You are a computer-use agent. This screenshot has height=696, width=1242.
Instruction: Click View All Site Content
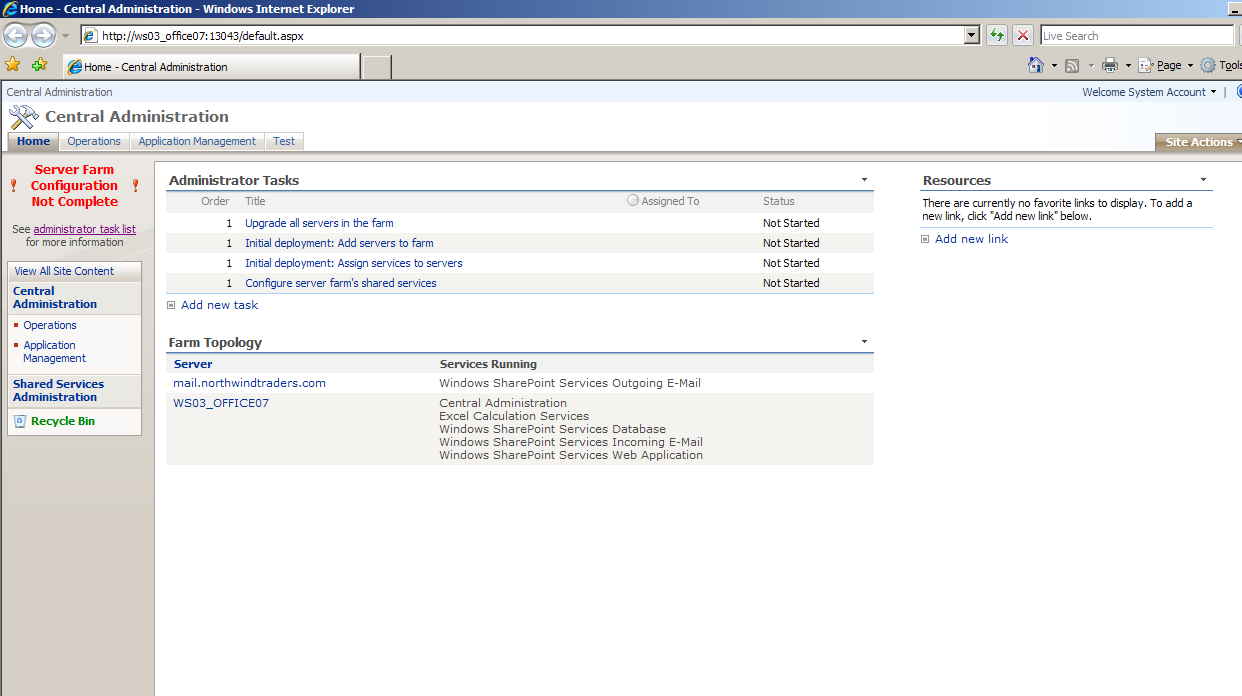(x=64, y=271)
